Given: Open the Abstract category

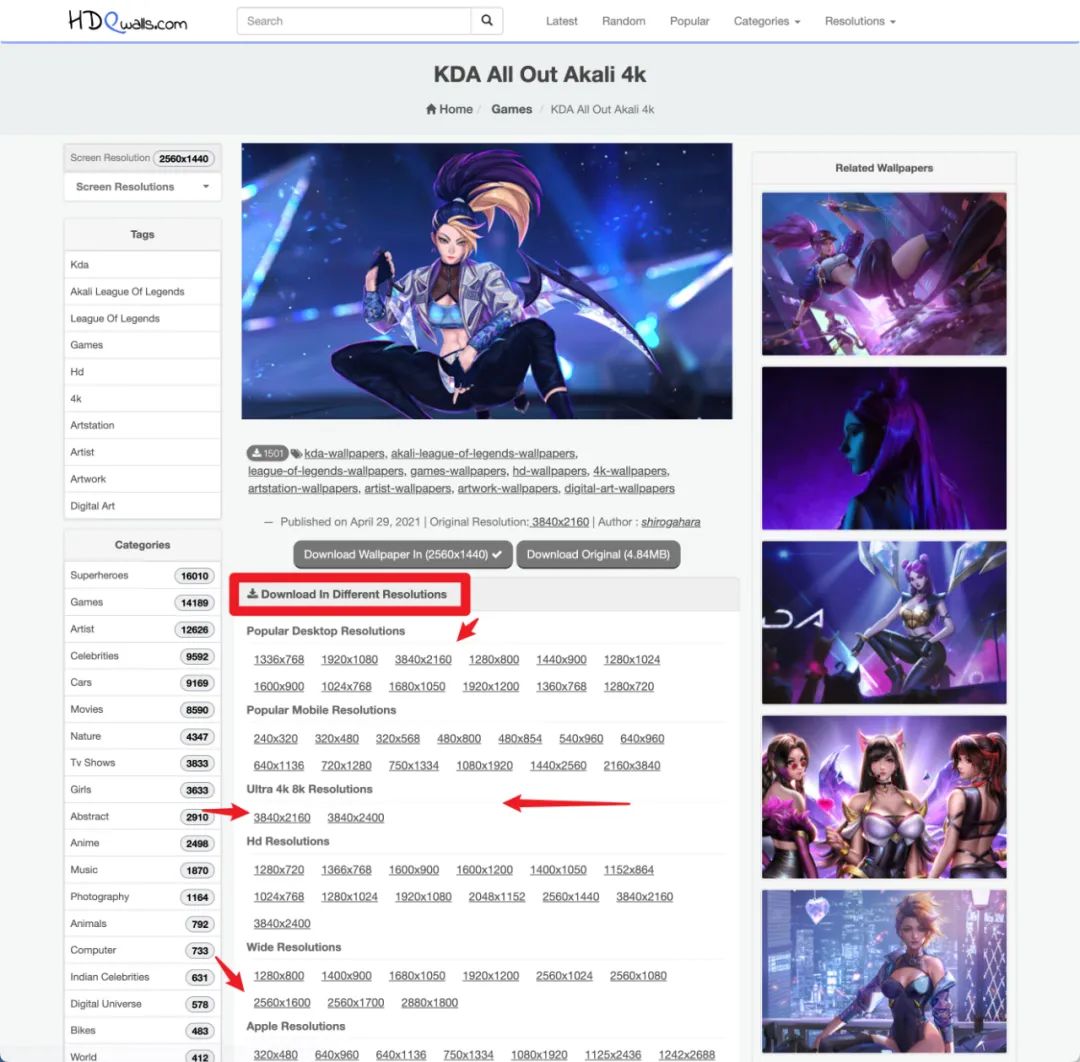Looking at the screenshot, I should coord(143,816).
